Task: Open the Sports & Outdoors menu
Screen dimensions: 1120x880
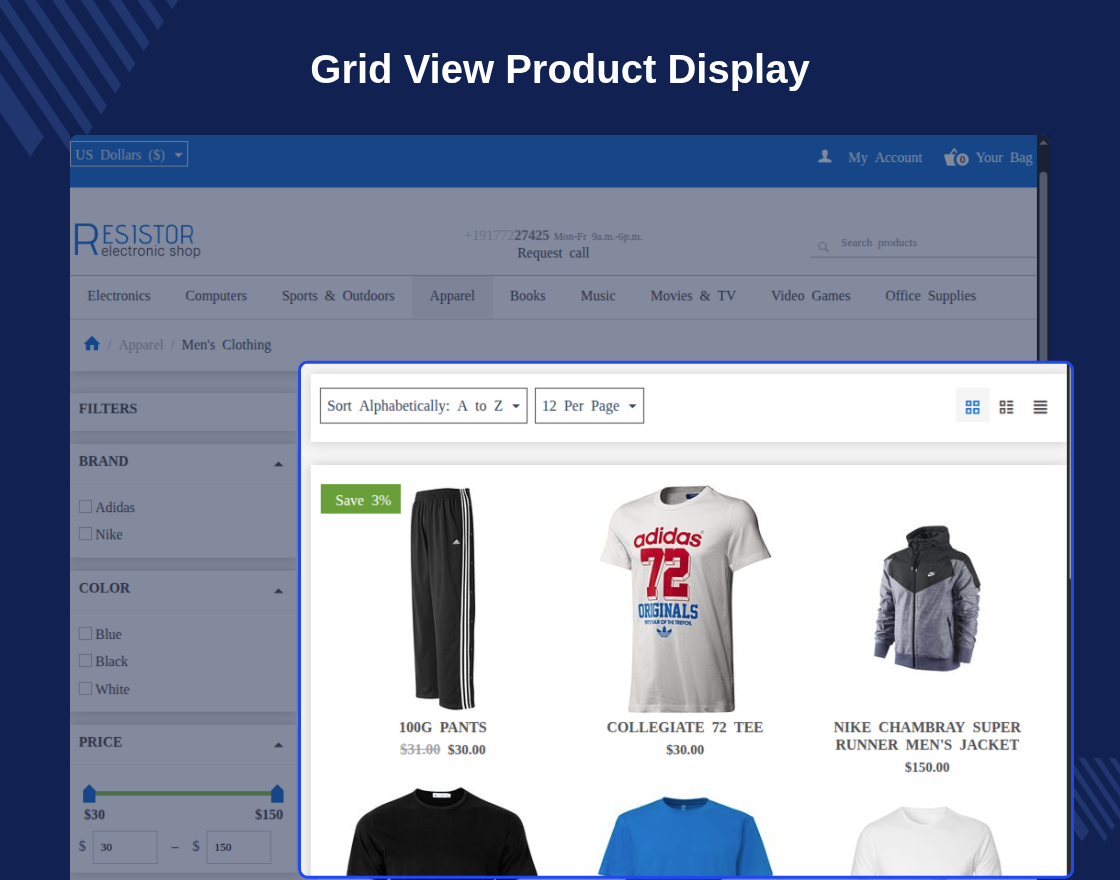Action: (338, 296)
